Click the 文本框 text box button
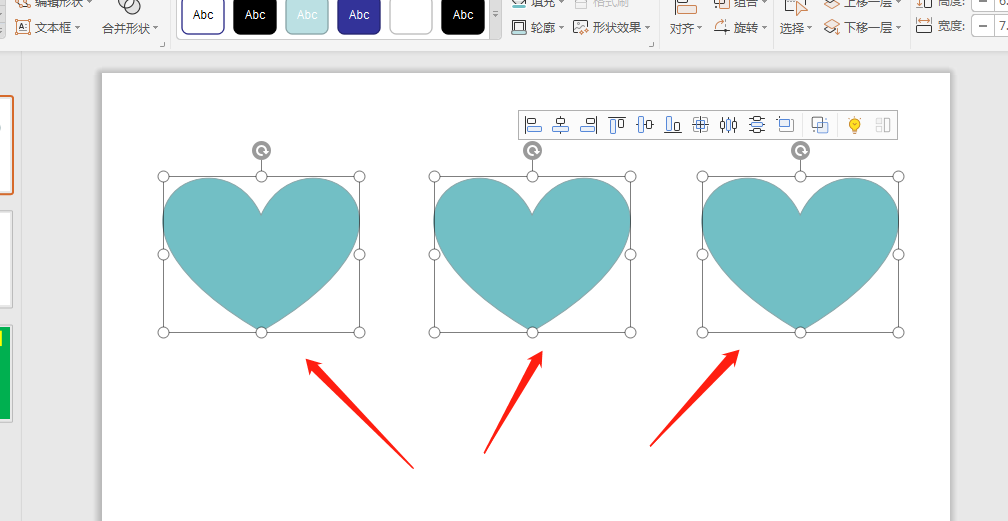The width and height of the screenshot is (1008, 521). (48, 28)
